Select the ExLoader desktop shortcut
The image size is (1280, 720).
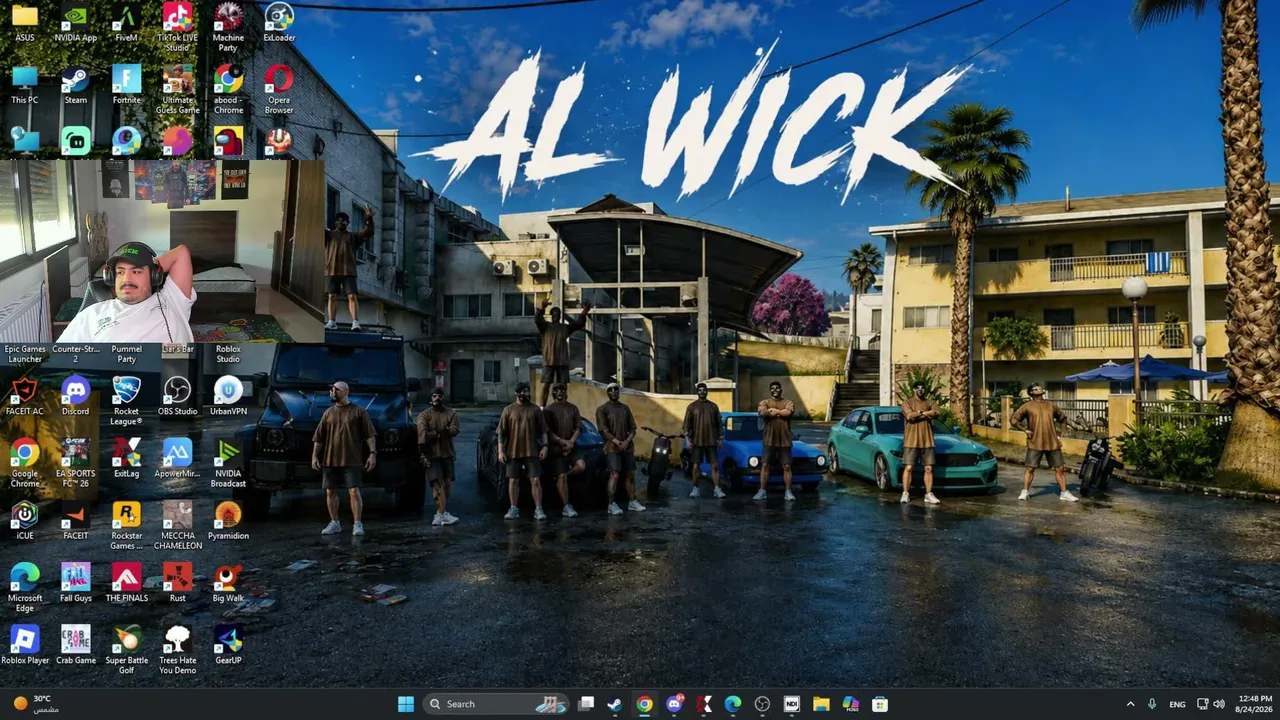pyautogui.click(x=279, y=23)
